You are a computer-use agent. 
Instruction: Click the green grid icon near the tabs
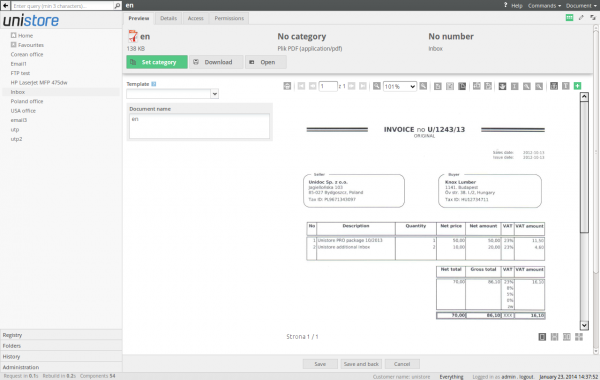[x=569, y=18]
